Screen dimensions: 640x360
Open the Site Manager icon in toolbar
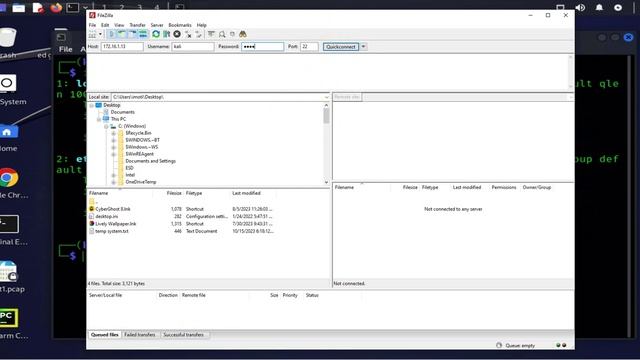[92, 34]
